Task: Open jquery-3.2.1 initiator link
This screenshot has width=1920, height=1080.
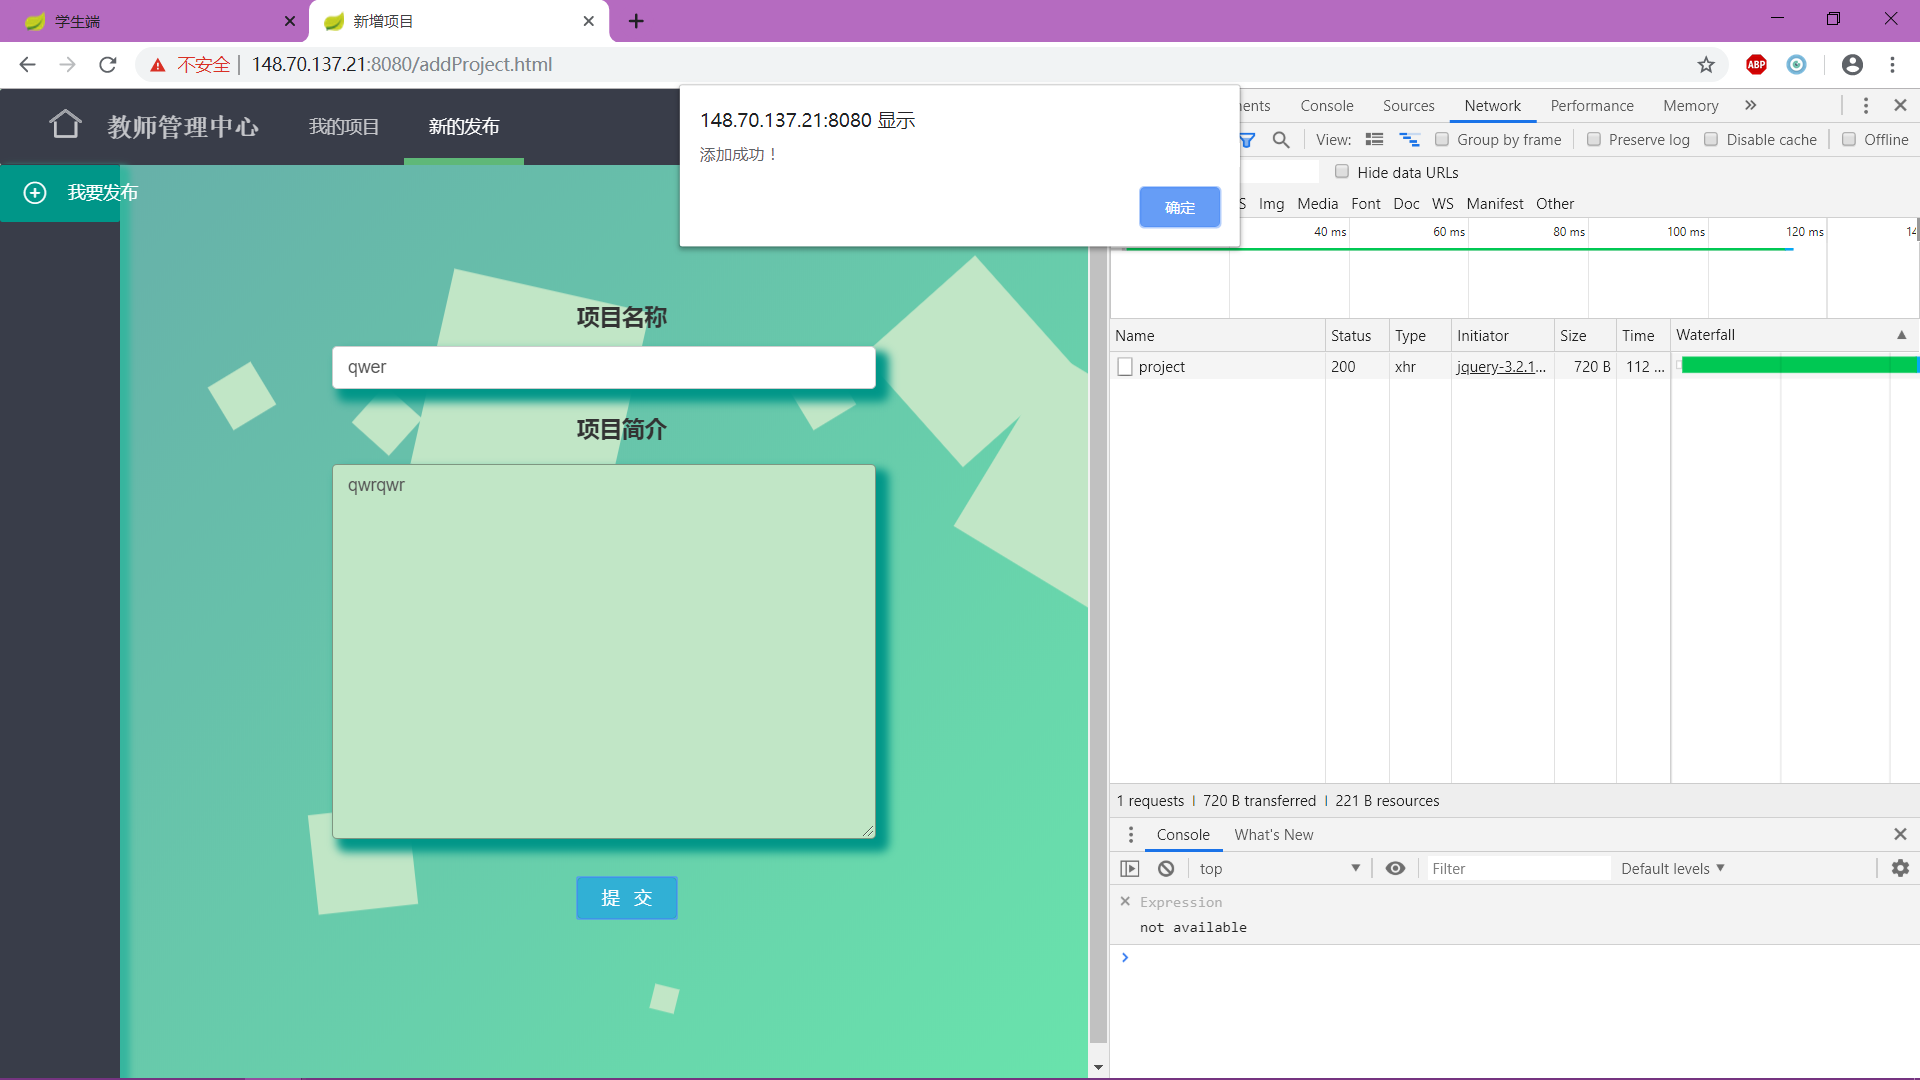Action: click(x=1500, y=366)
